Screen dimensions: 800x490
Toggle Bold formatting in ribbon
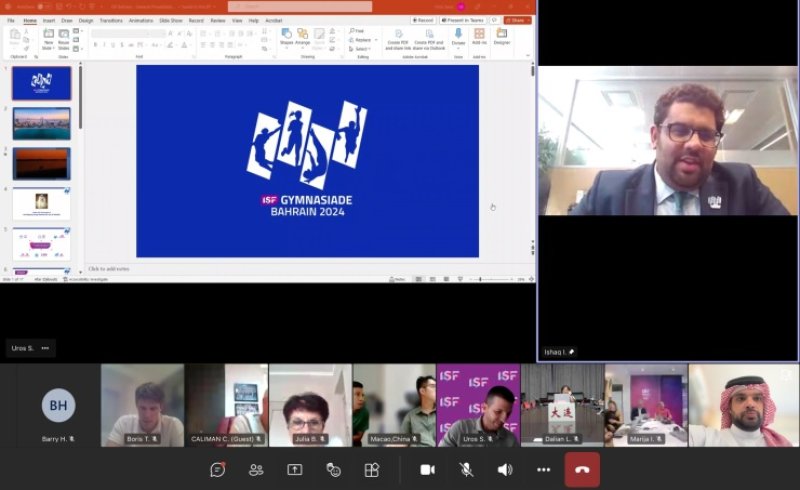tap(95, 45)
